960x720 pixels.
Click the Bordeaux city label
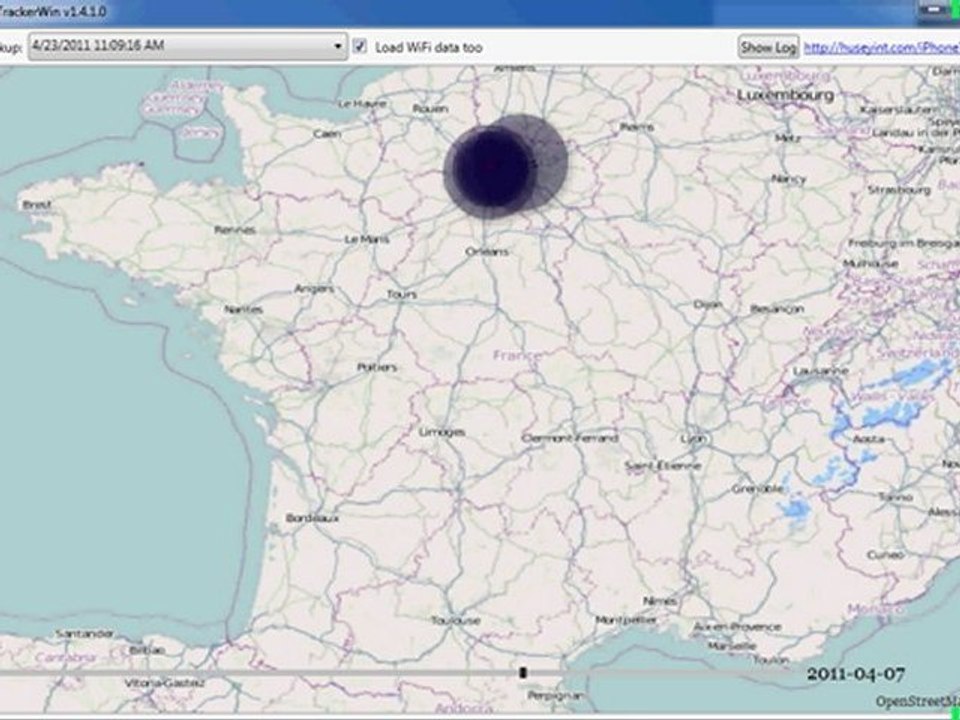click(x=312, y=518)
